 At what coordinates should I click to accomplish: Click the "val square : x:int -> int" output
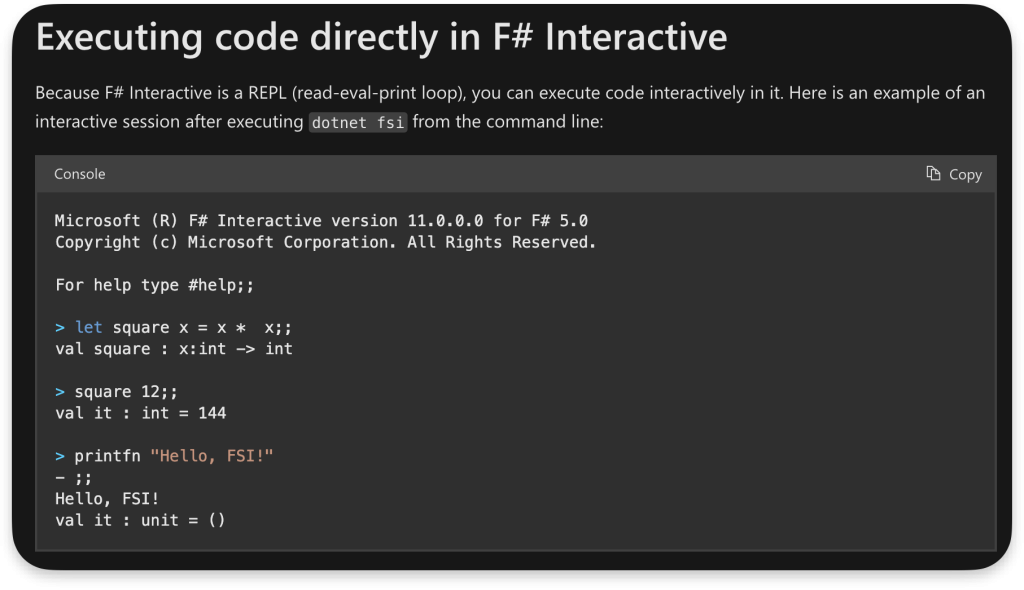[x=173, y=349]
